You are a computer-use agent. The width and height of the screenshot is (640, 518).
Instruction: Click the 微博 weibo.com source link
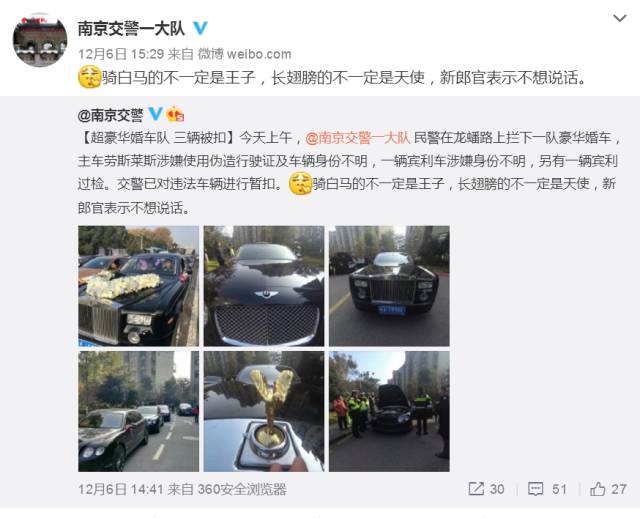point(244,54)
